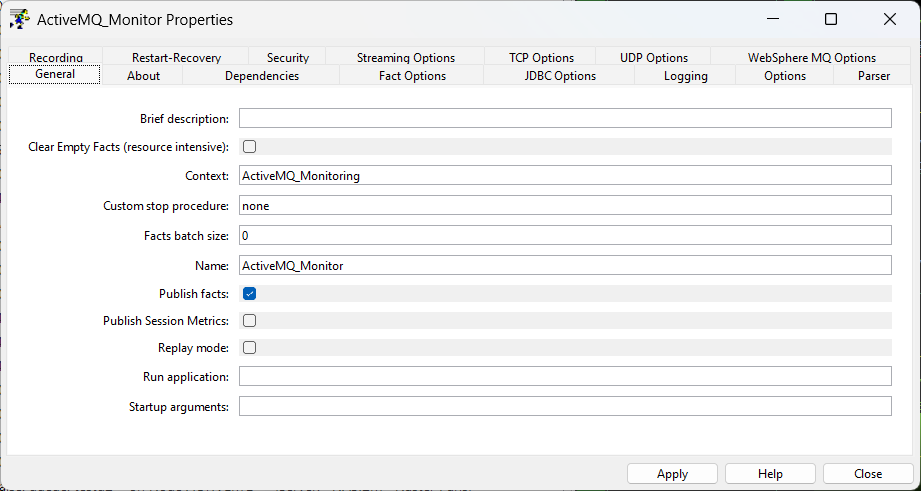Viewport: 921px width, 491px height.
Task: Open the Restart-Recovery tab
Action: click(176, 57)
